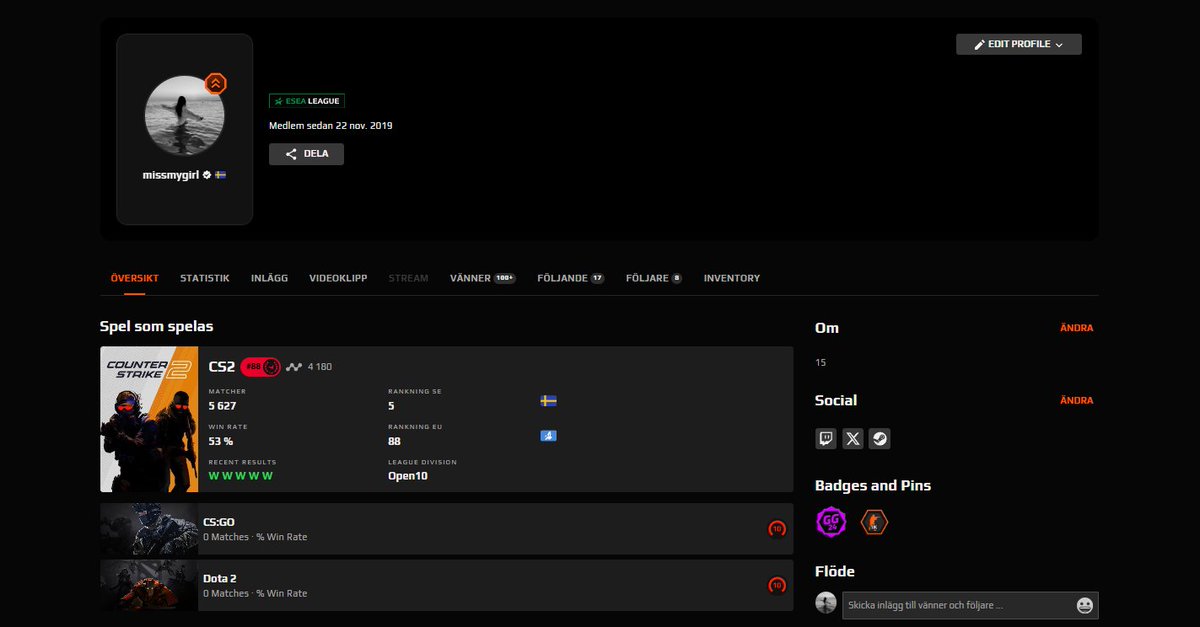Viewport: 1200px width, 627px height.
Task: Click the ESEA League badge
Action: (x=307, y=101)
